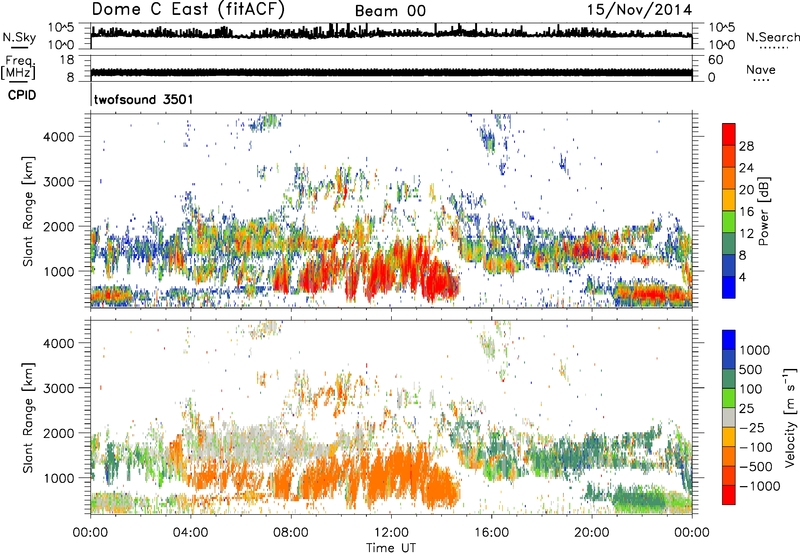Click the 'Power [dB]' color bar title
Viewport: 800px width, 554px height.
tap(764, 211)
